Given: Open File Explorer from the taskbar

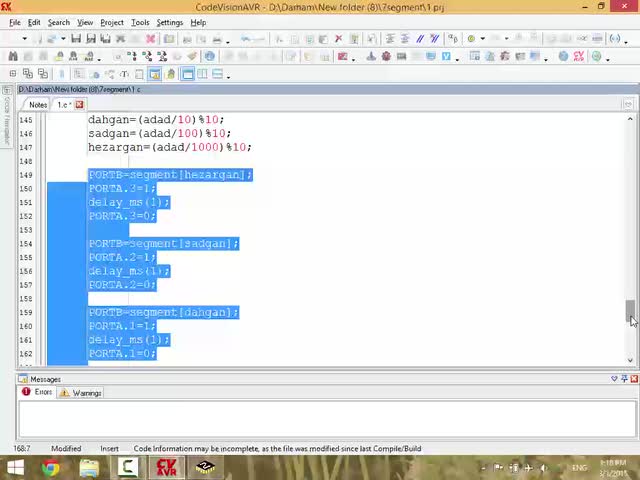Looking at the screenshot, I should tap(89, 467).
